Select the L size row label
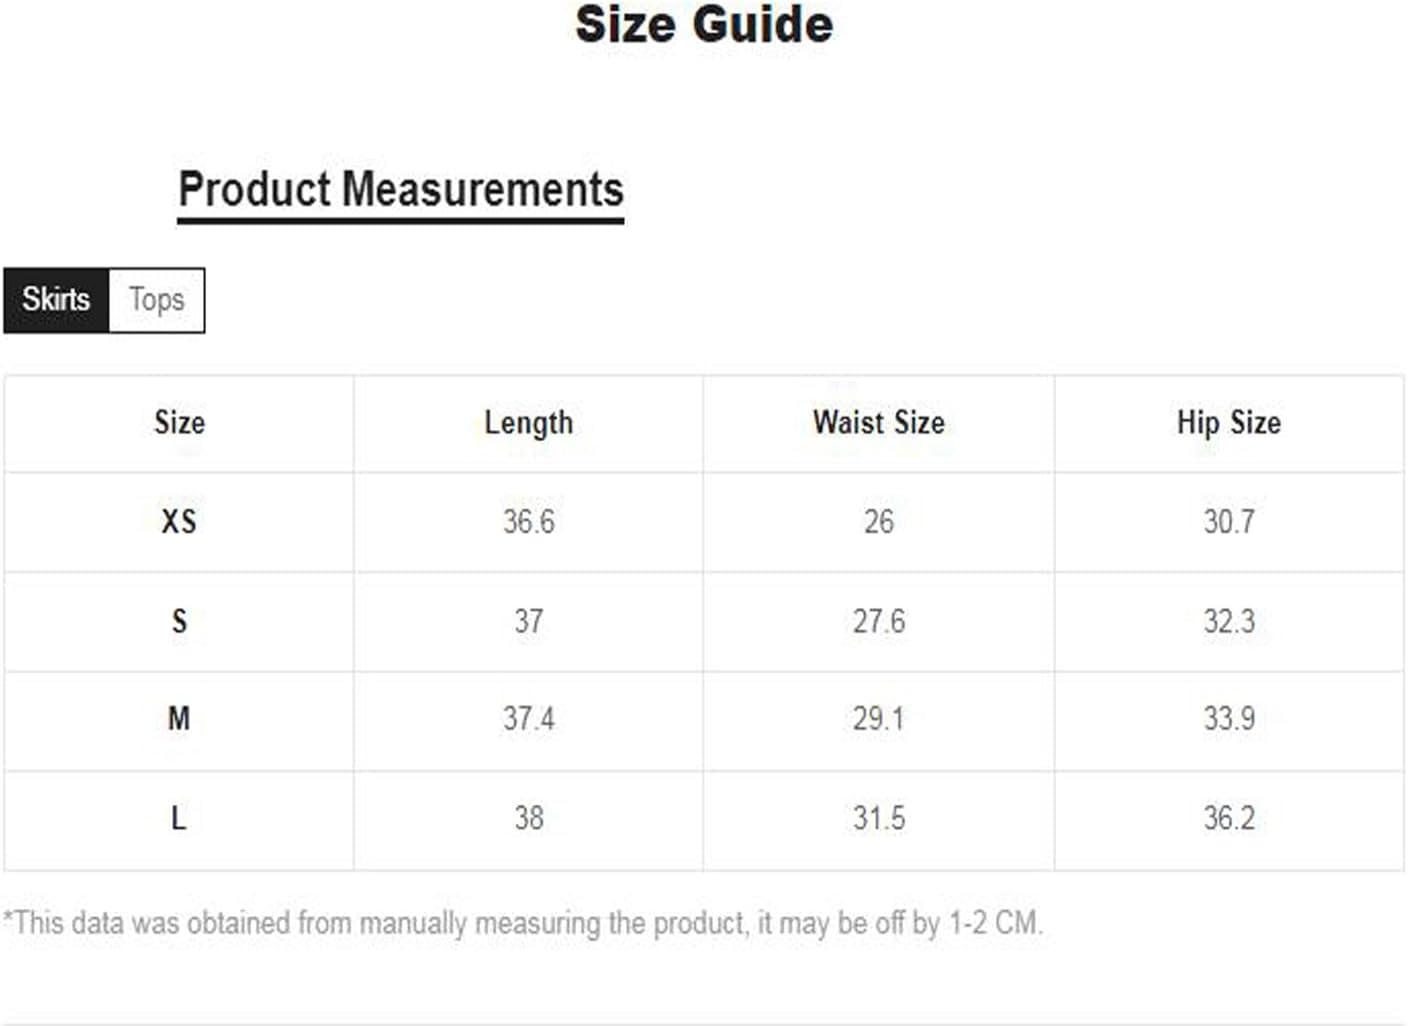Viewport: 1408px width, 1026px height. point(178,818)
